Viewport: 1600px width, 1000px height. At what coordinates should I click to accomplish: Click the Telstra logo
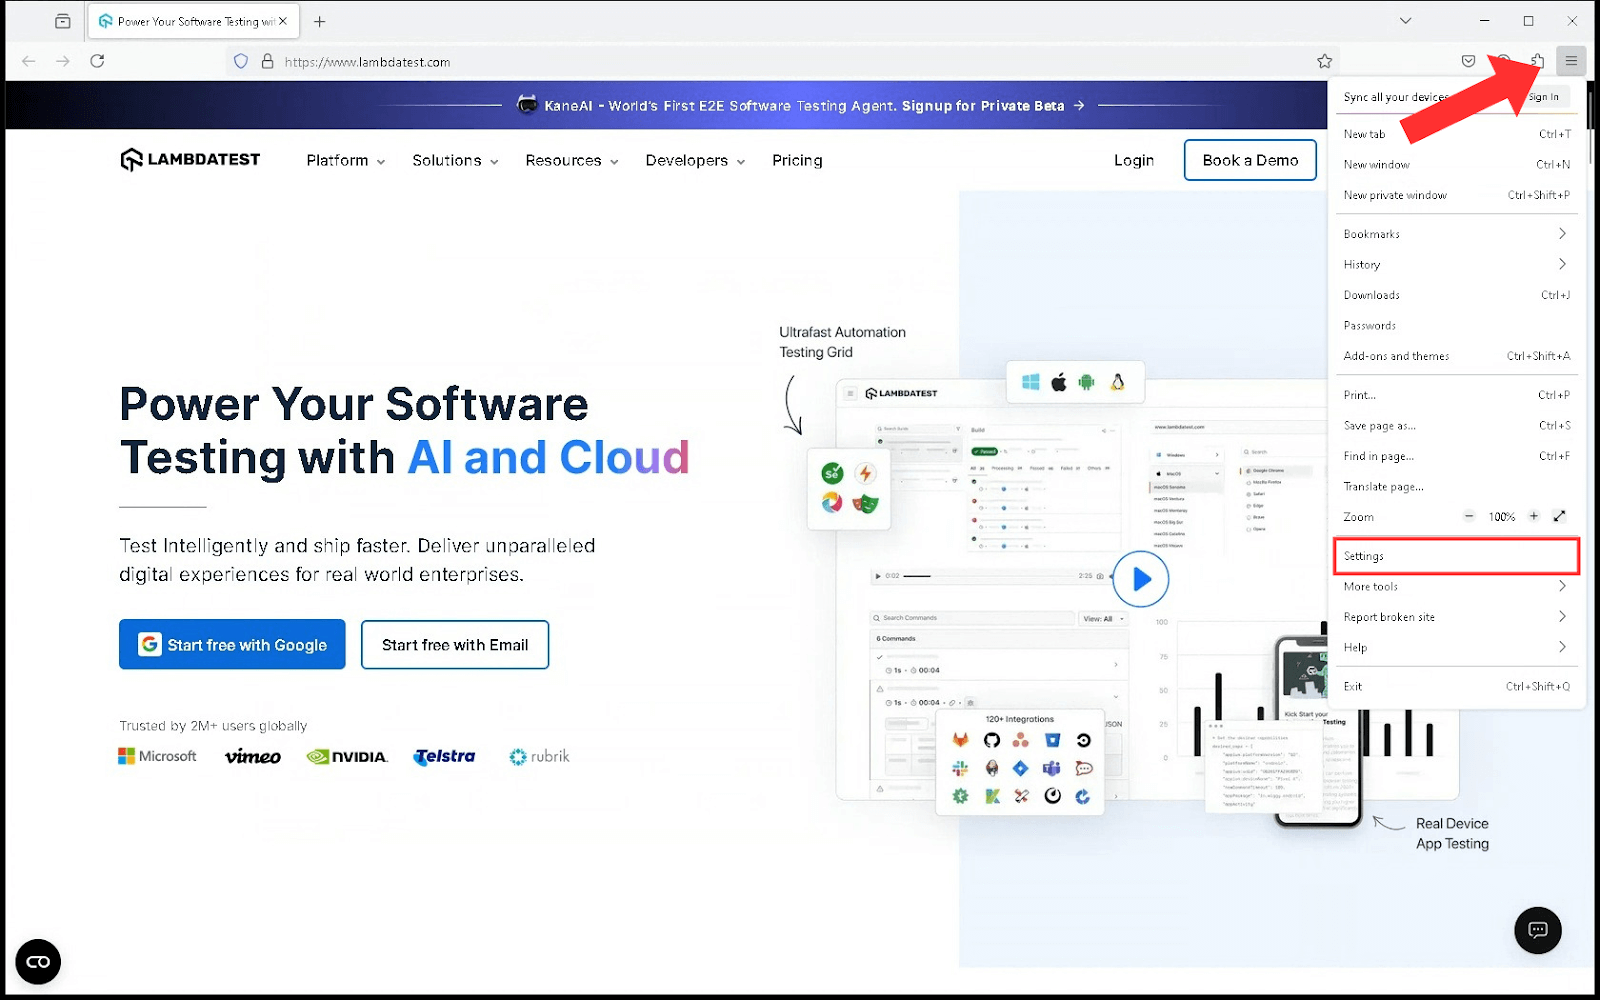pyautogui.click(x=445, y=756)
